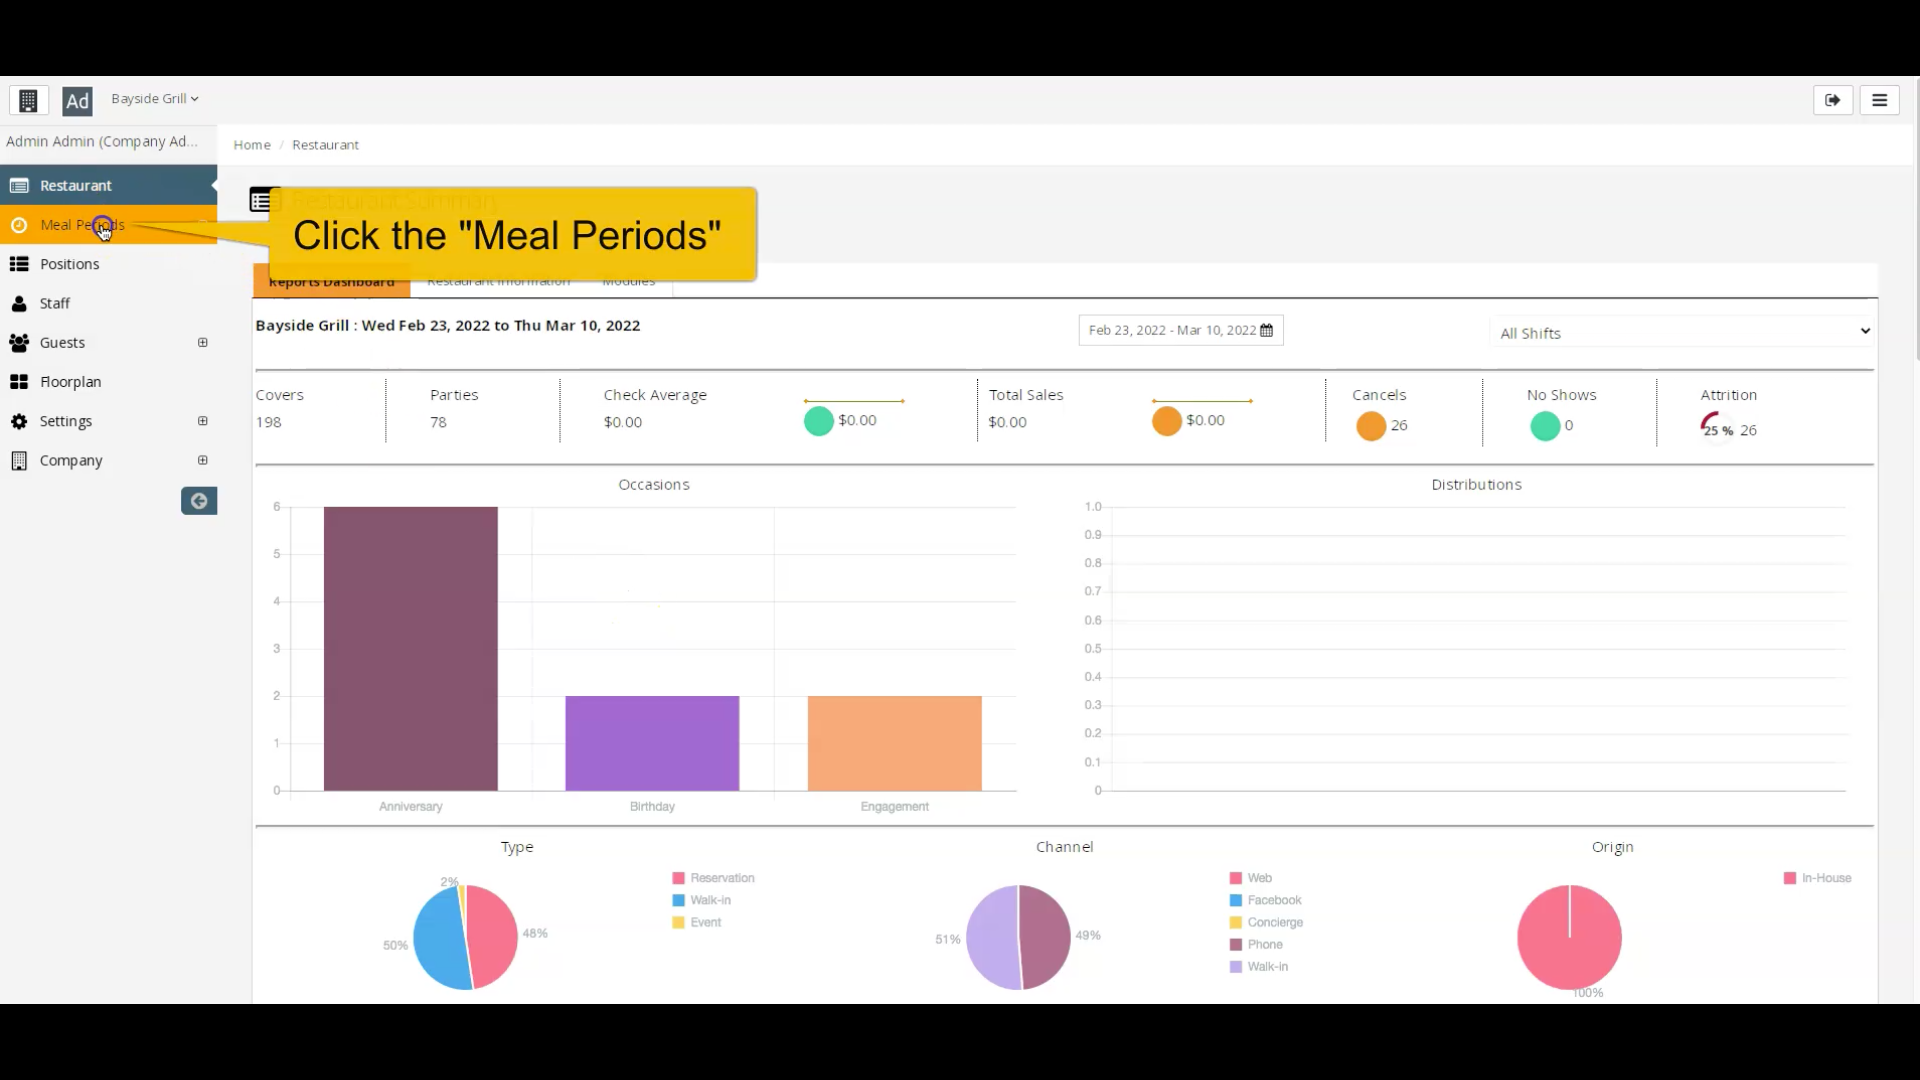Viewport: 1920px width, 1080px height.
Task: Toggle Walk-in legend in Channel chart
Action: pyautogui.click(x=1259, y=966)
